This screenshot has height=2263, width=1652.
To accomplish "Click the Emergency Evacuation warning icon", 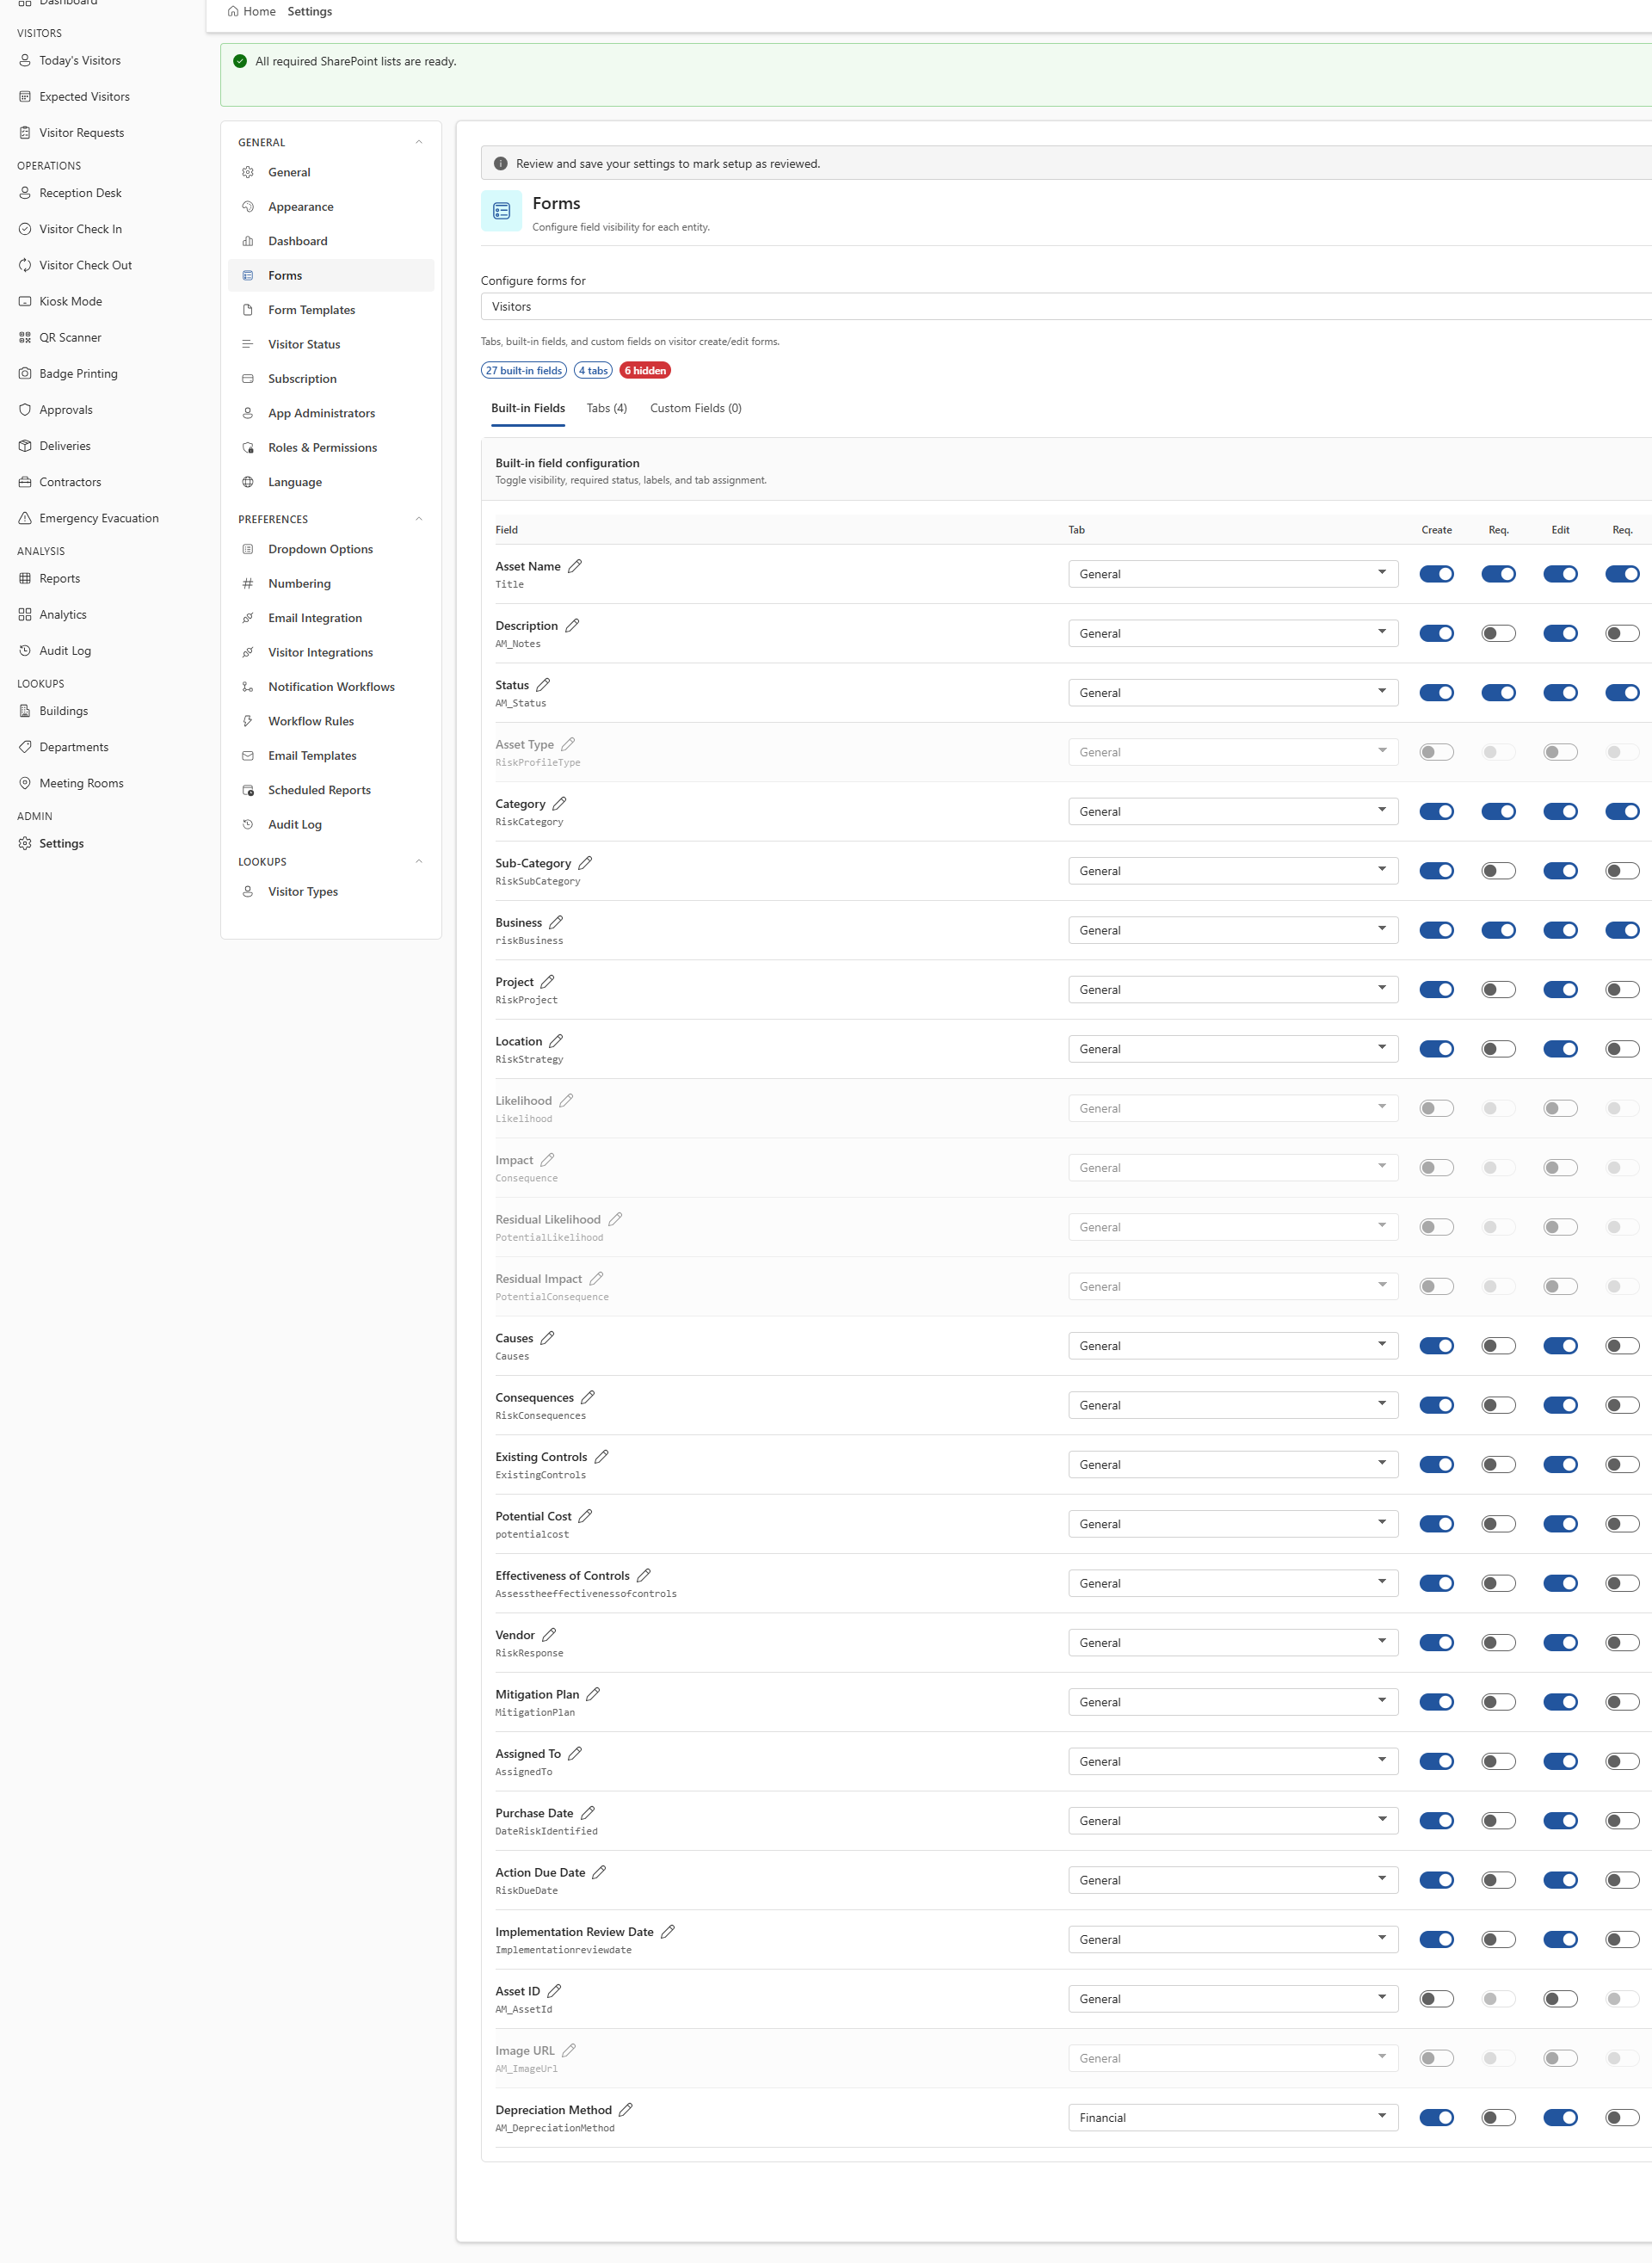I will click(x=25, y=518).
